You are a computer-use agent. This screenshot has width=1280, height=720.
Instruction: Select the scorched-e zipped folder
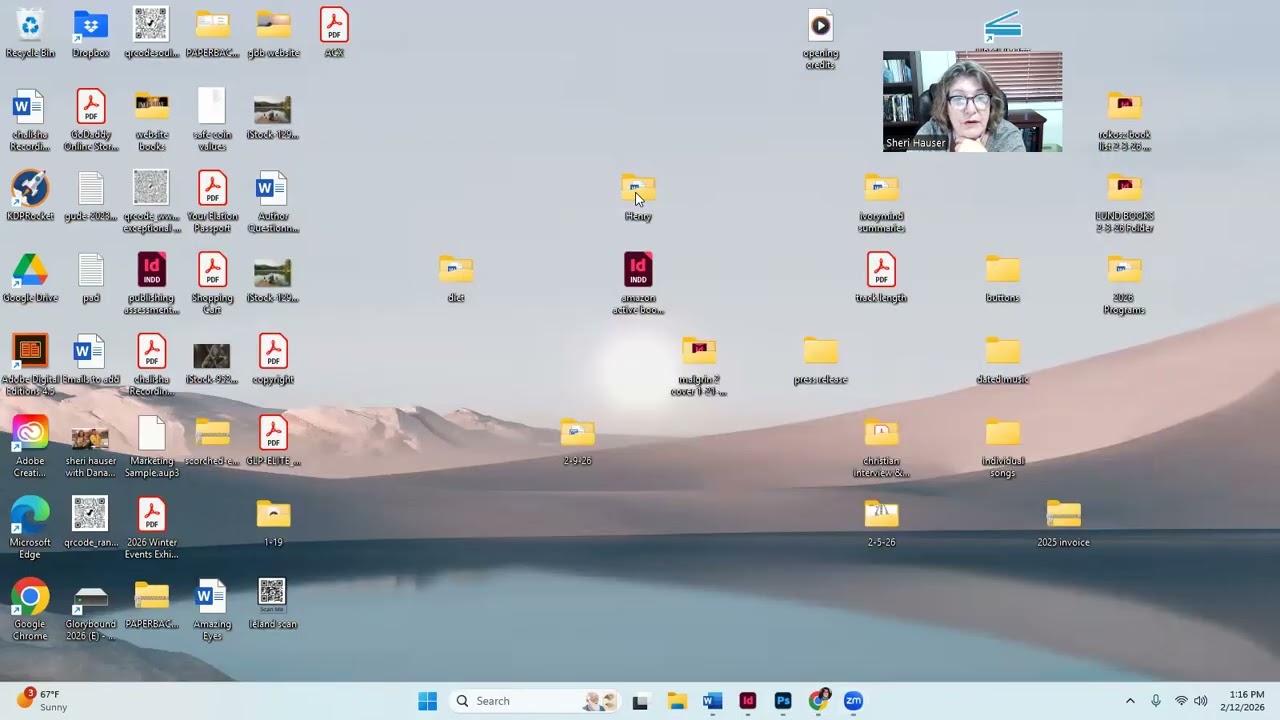coord(212,441)
